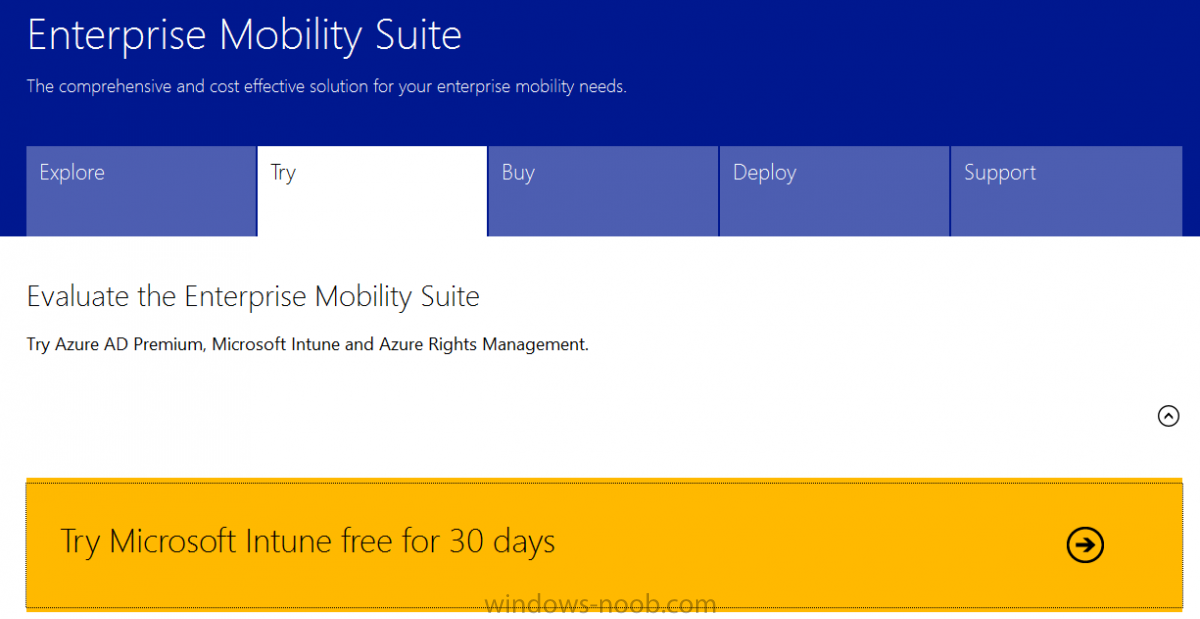Click the Enterprise Mobility Suite page title

[244, 35]
